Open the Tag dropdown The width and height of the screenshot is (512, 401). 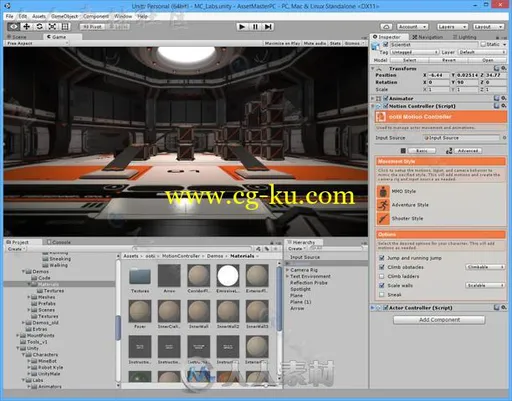click(x=414, y=52)
